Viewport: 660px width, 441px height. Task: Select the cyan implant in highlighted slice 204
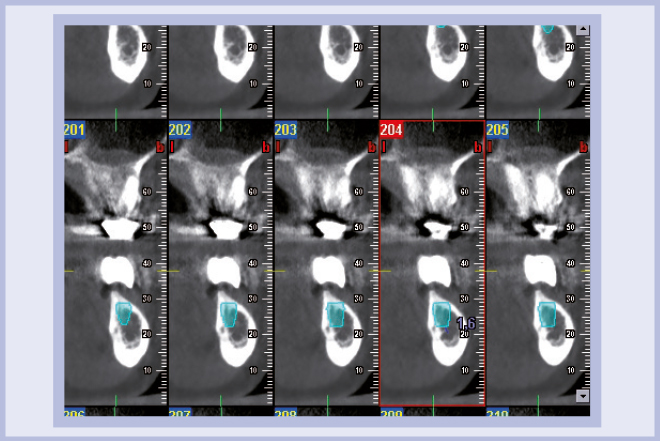point(442,314)
